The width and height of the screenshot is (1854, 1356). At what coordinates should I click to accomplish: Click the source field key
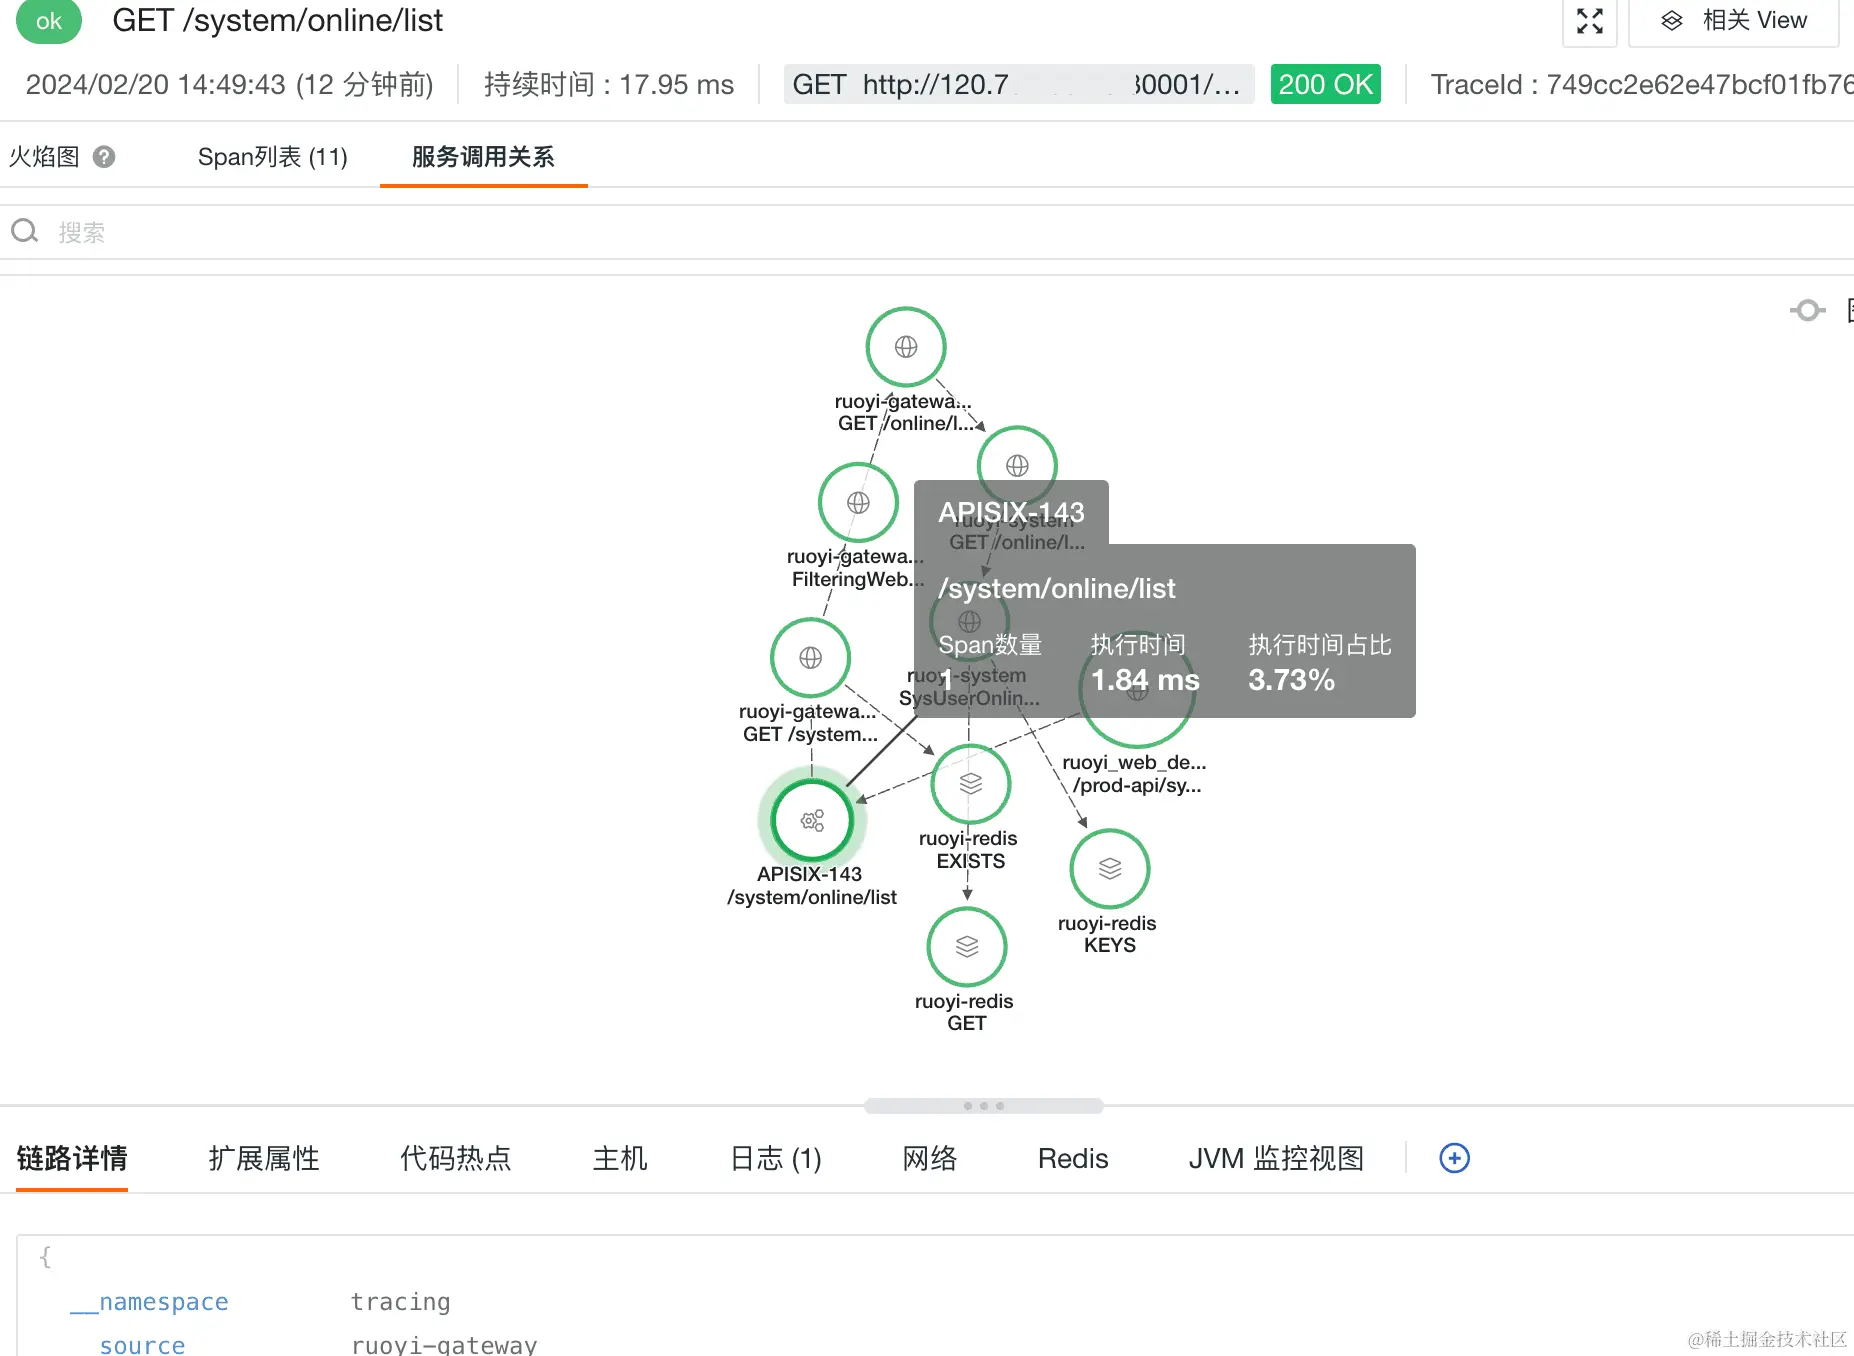tap(142, 1345)
